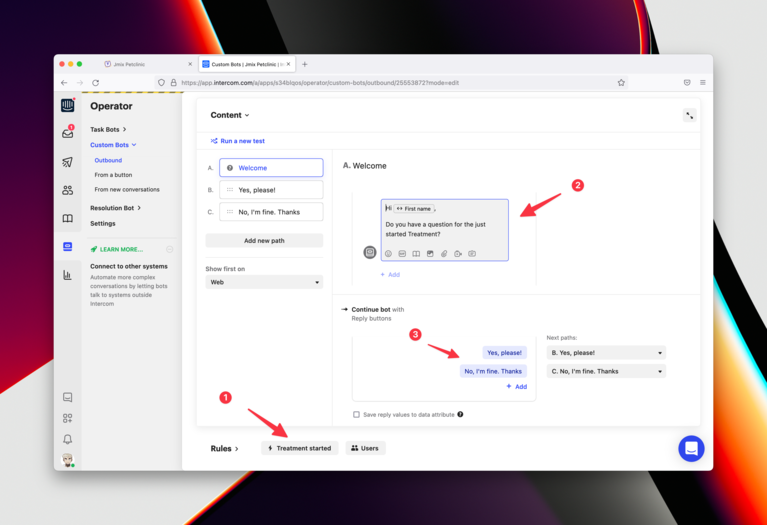Expand the Rules section
The image size is (767, 525).
coord(225,448)
